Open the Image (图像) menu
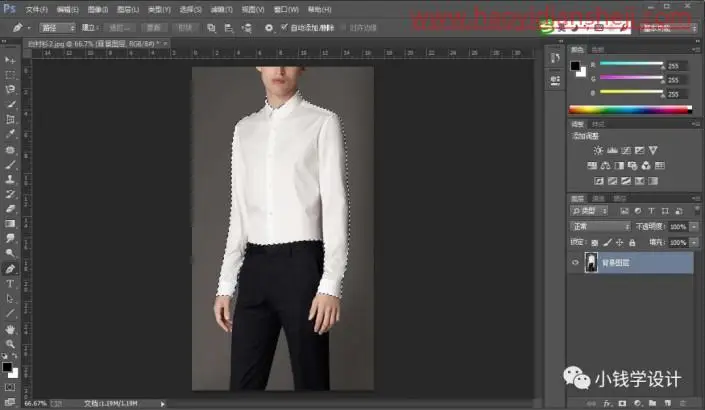The height and width of the screenshot is (410, 705). pos(98,9)
